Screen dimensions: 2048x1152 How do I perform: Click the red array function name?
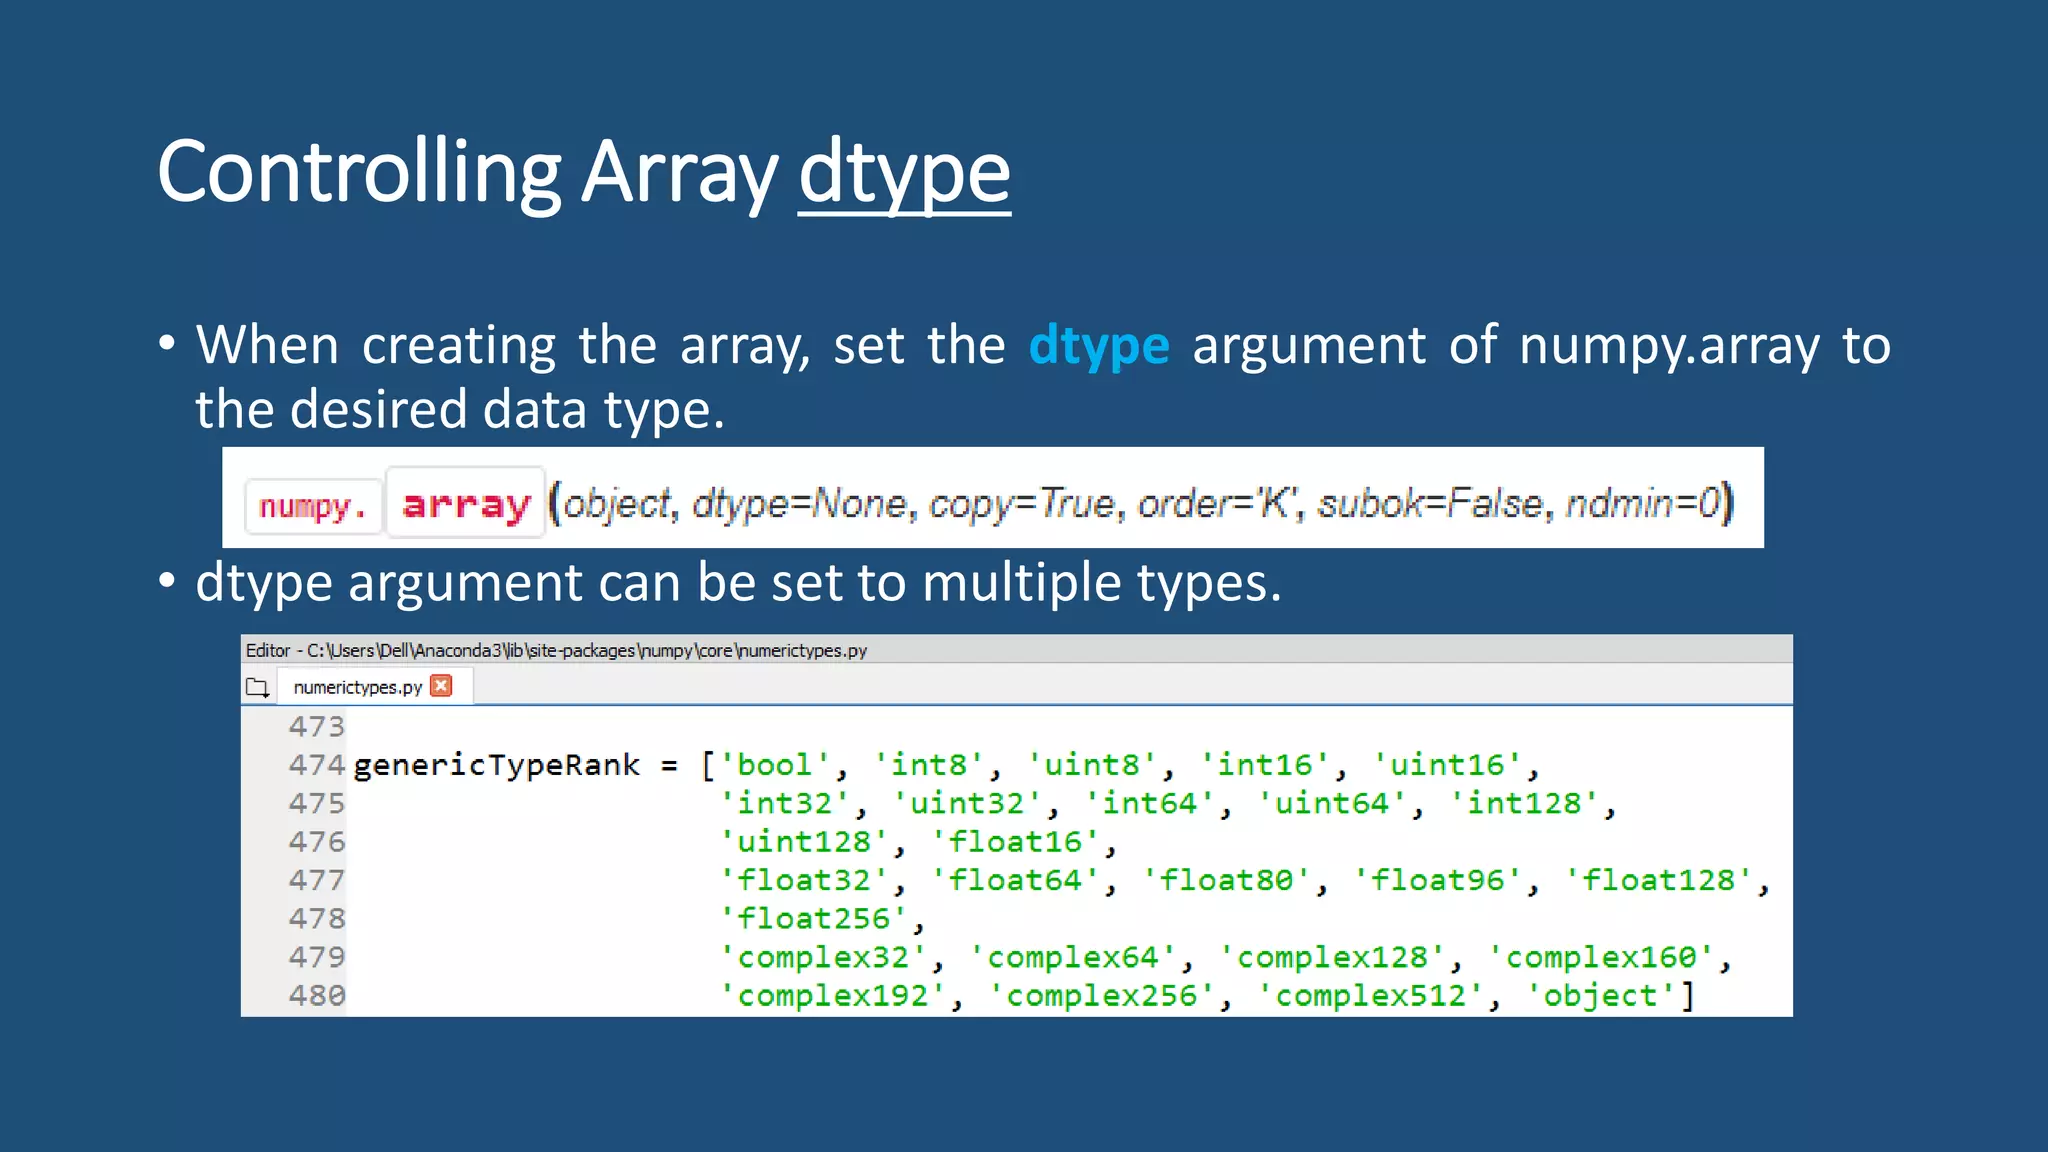[x=466, y=503]
